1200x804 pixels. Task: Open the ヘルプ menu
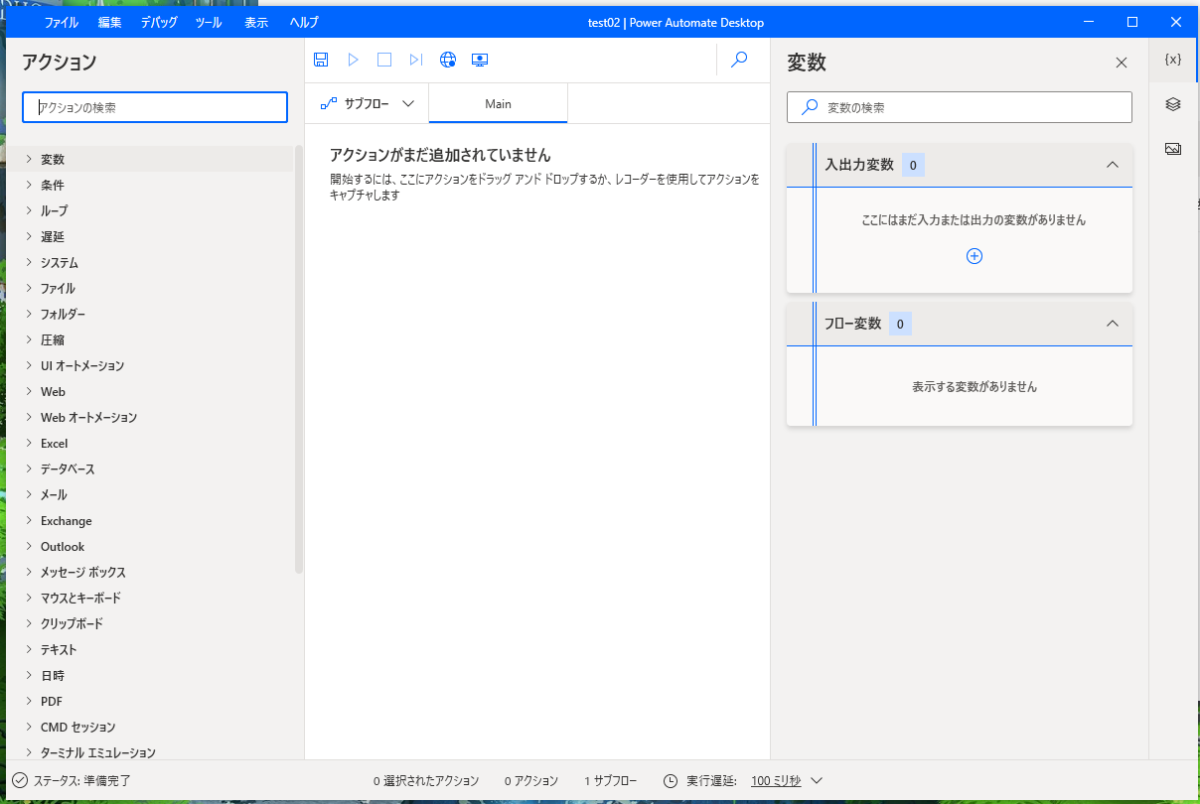pos(304,22)
